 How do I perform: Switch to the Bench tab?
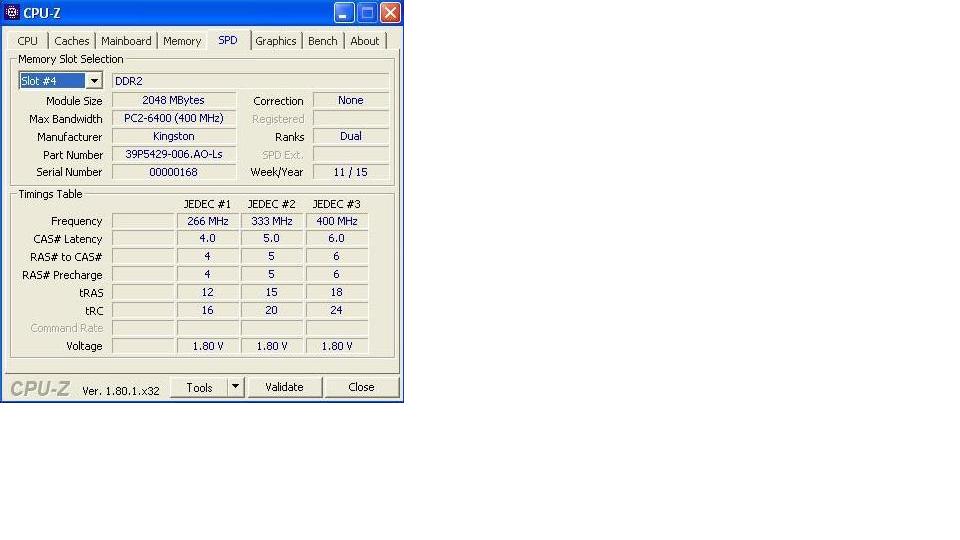[x=323, y=41]
